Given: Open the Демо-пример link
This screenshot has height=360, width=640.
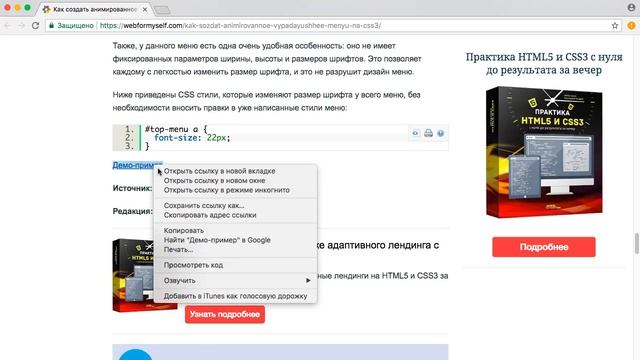Looking at the screenshot, I should tap(137, 165).
